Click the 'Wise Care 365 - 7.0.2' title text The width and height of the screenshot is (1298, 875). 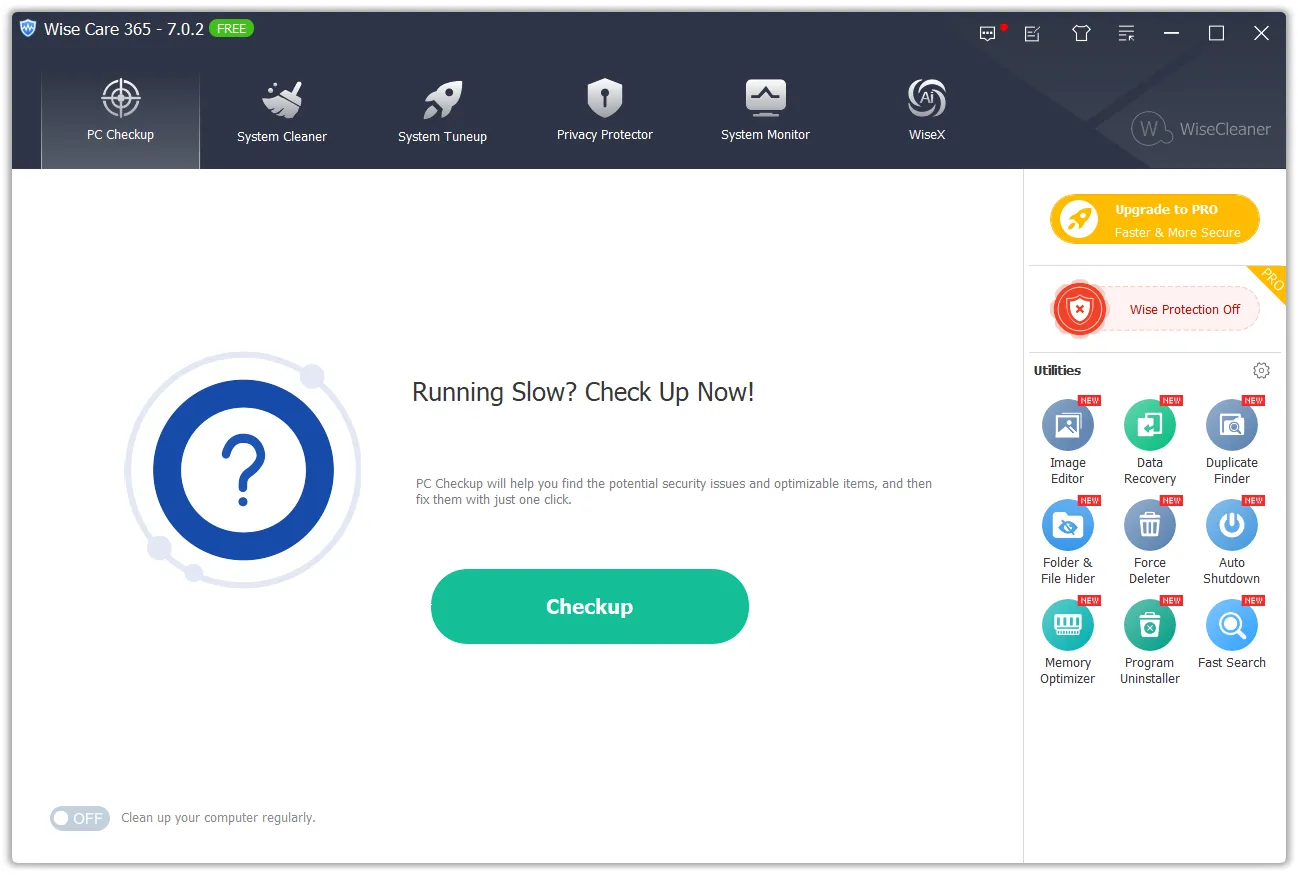124,29
